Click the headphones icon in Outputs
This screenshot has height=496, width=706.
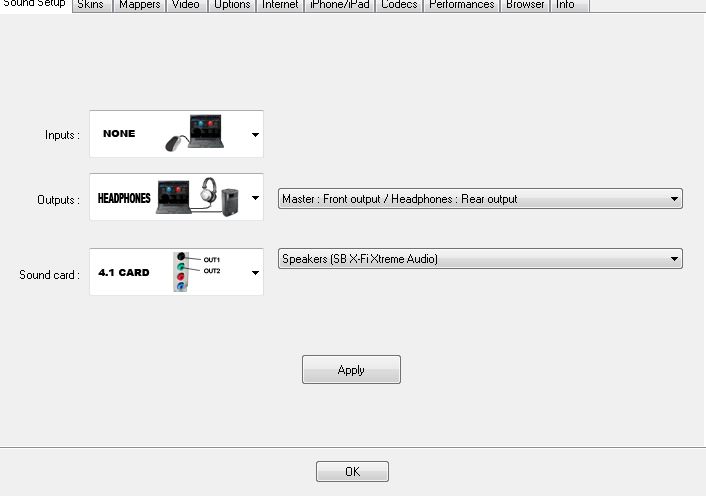coord(209,189)
